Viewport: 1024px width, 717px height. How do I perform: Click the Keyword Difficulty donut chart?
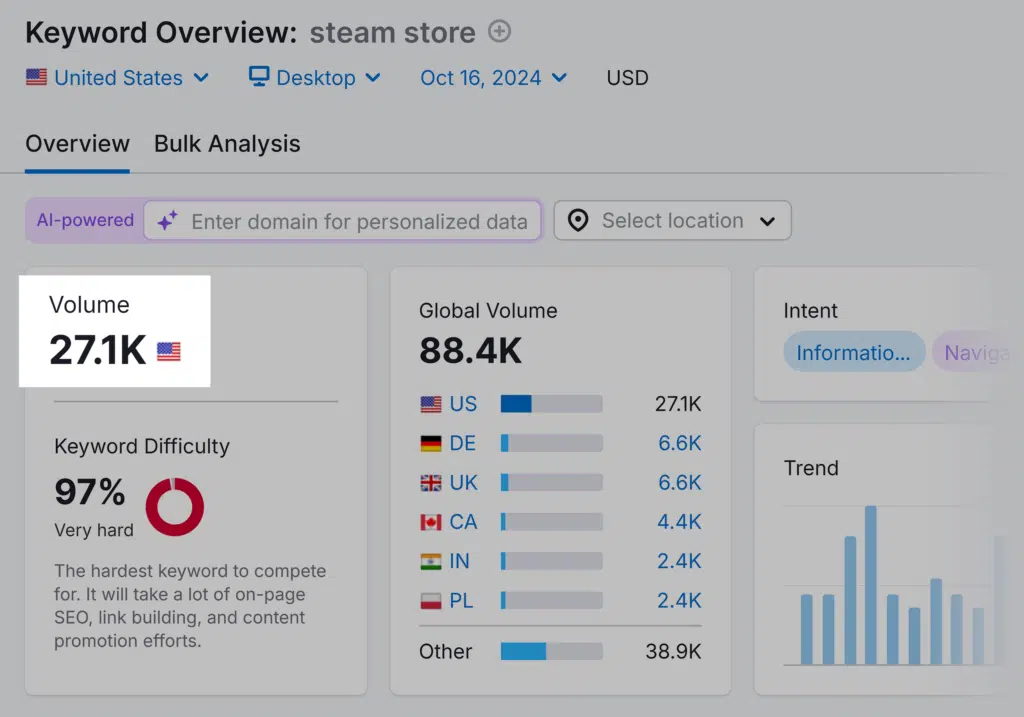(x=175, y=506)
